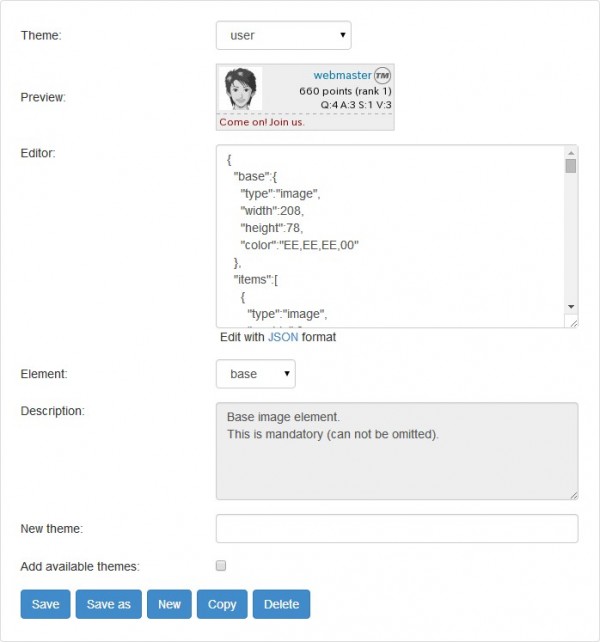Click the Description box resize handle

coord(572,494)
